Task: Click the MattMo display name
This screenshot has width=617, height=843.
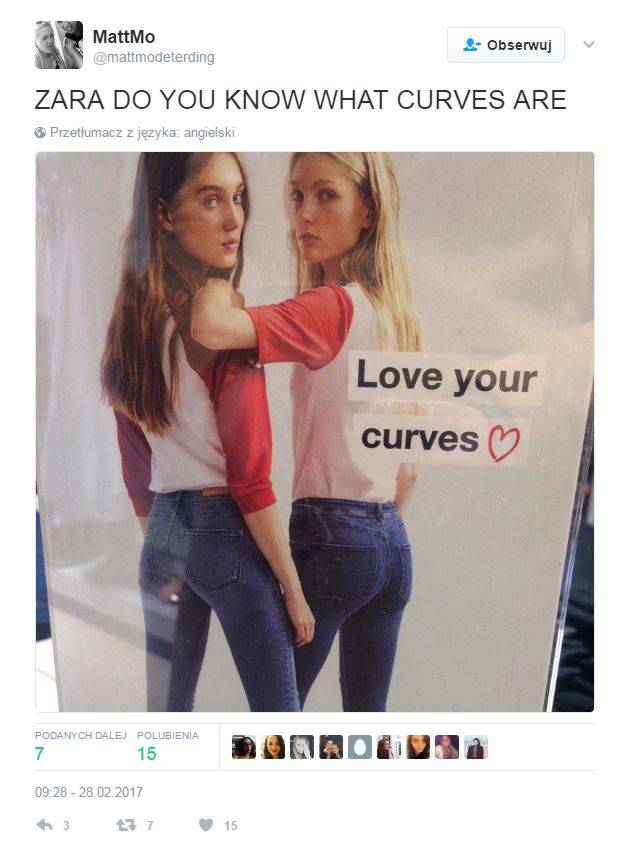Action: coord(124,37)
